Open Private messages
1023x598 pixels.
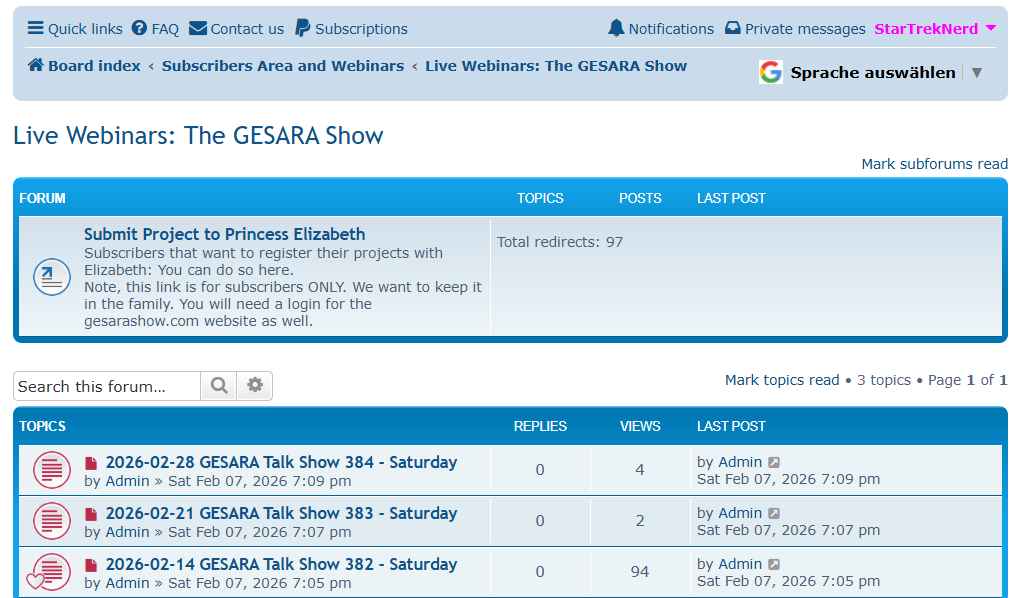[795, 29]
